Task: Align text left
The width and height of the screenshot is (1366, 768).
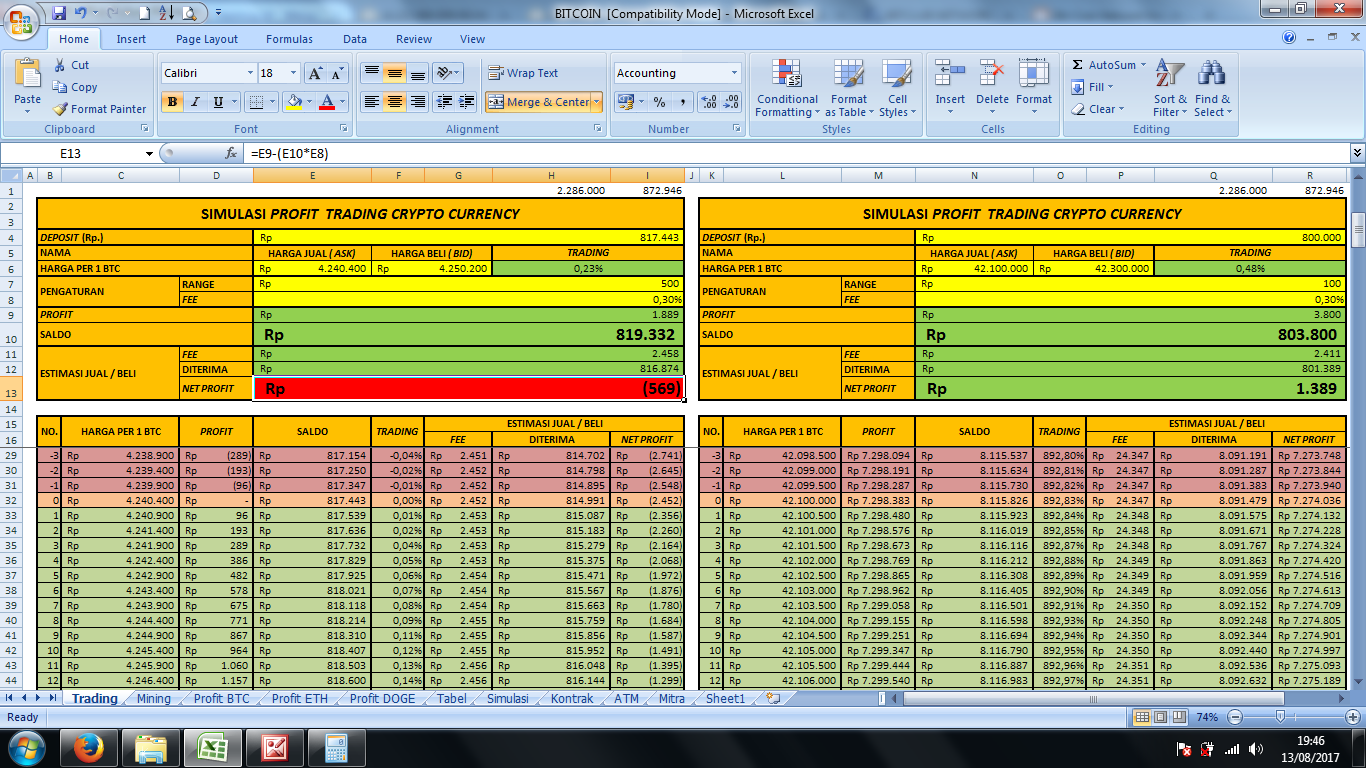Action: click(371, 102)
